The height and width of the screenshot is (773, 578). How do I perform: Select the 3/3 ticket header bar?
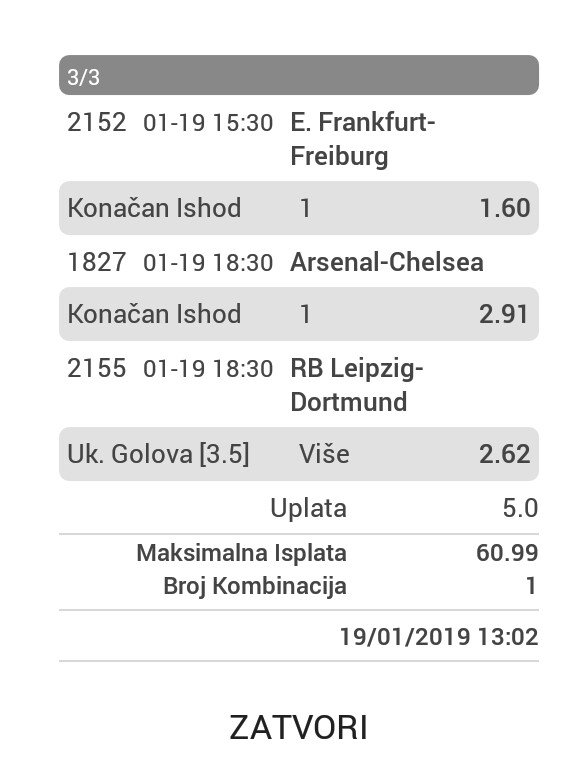299,75
